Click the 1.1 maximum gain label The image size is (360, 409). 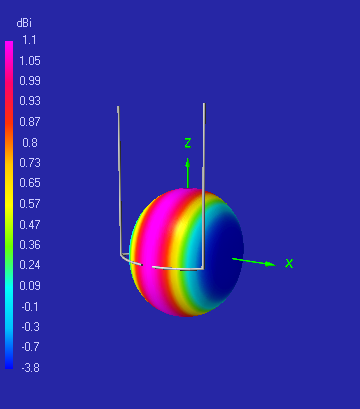pos(29,40)
